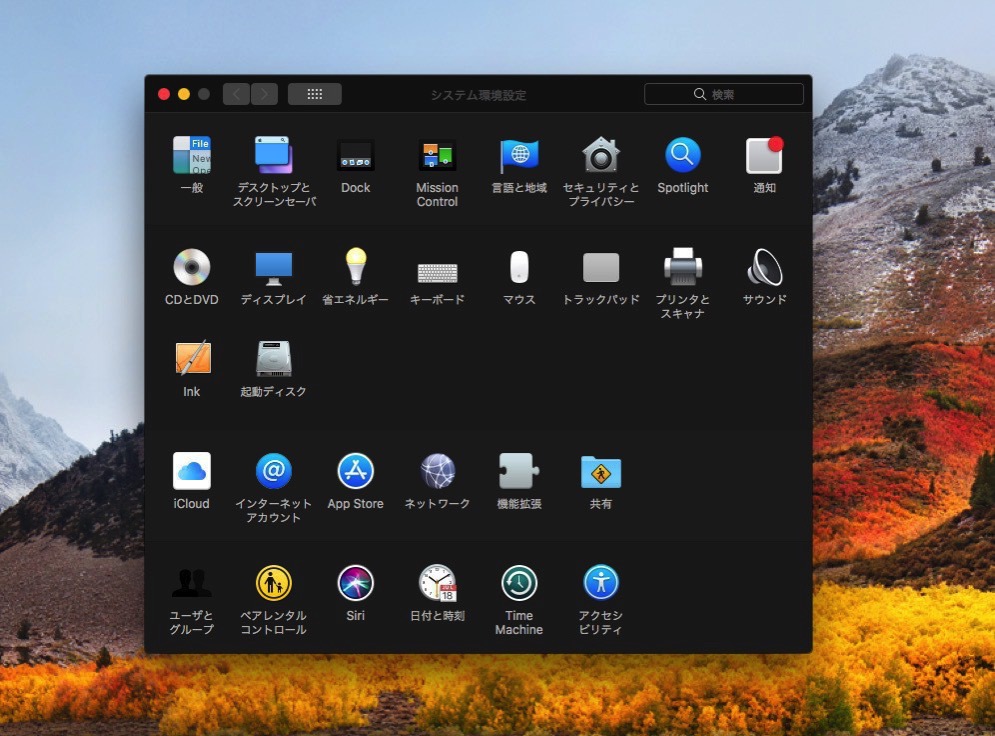Click the Dock preferences icon
This screenshot has height=736, width=995.
tap(355, 156)
